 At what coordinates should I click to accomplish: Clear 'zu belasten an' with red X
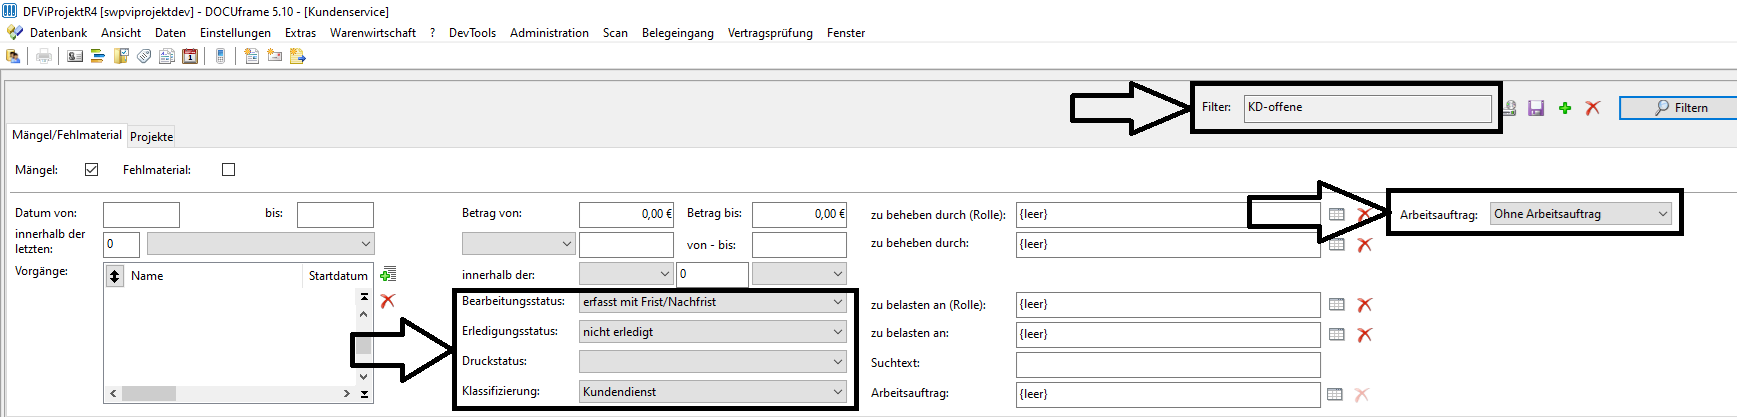(x=1365, y=334)
